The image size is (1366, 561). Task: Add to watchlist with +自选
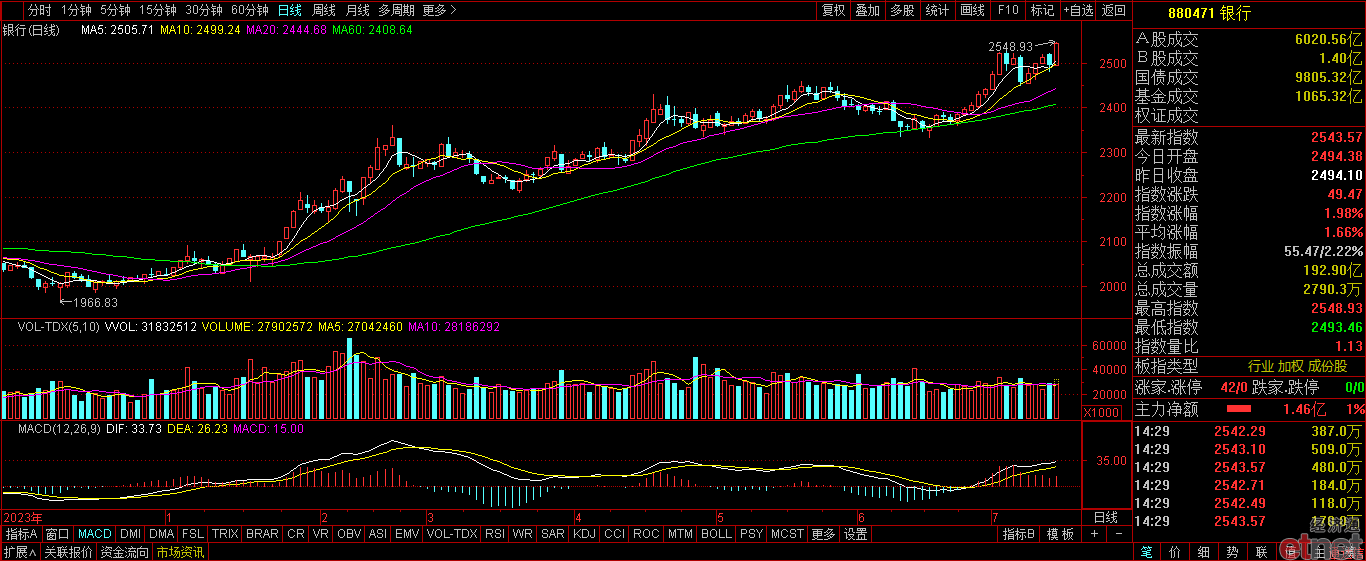coord(1077,10)
